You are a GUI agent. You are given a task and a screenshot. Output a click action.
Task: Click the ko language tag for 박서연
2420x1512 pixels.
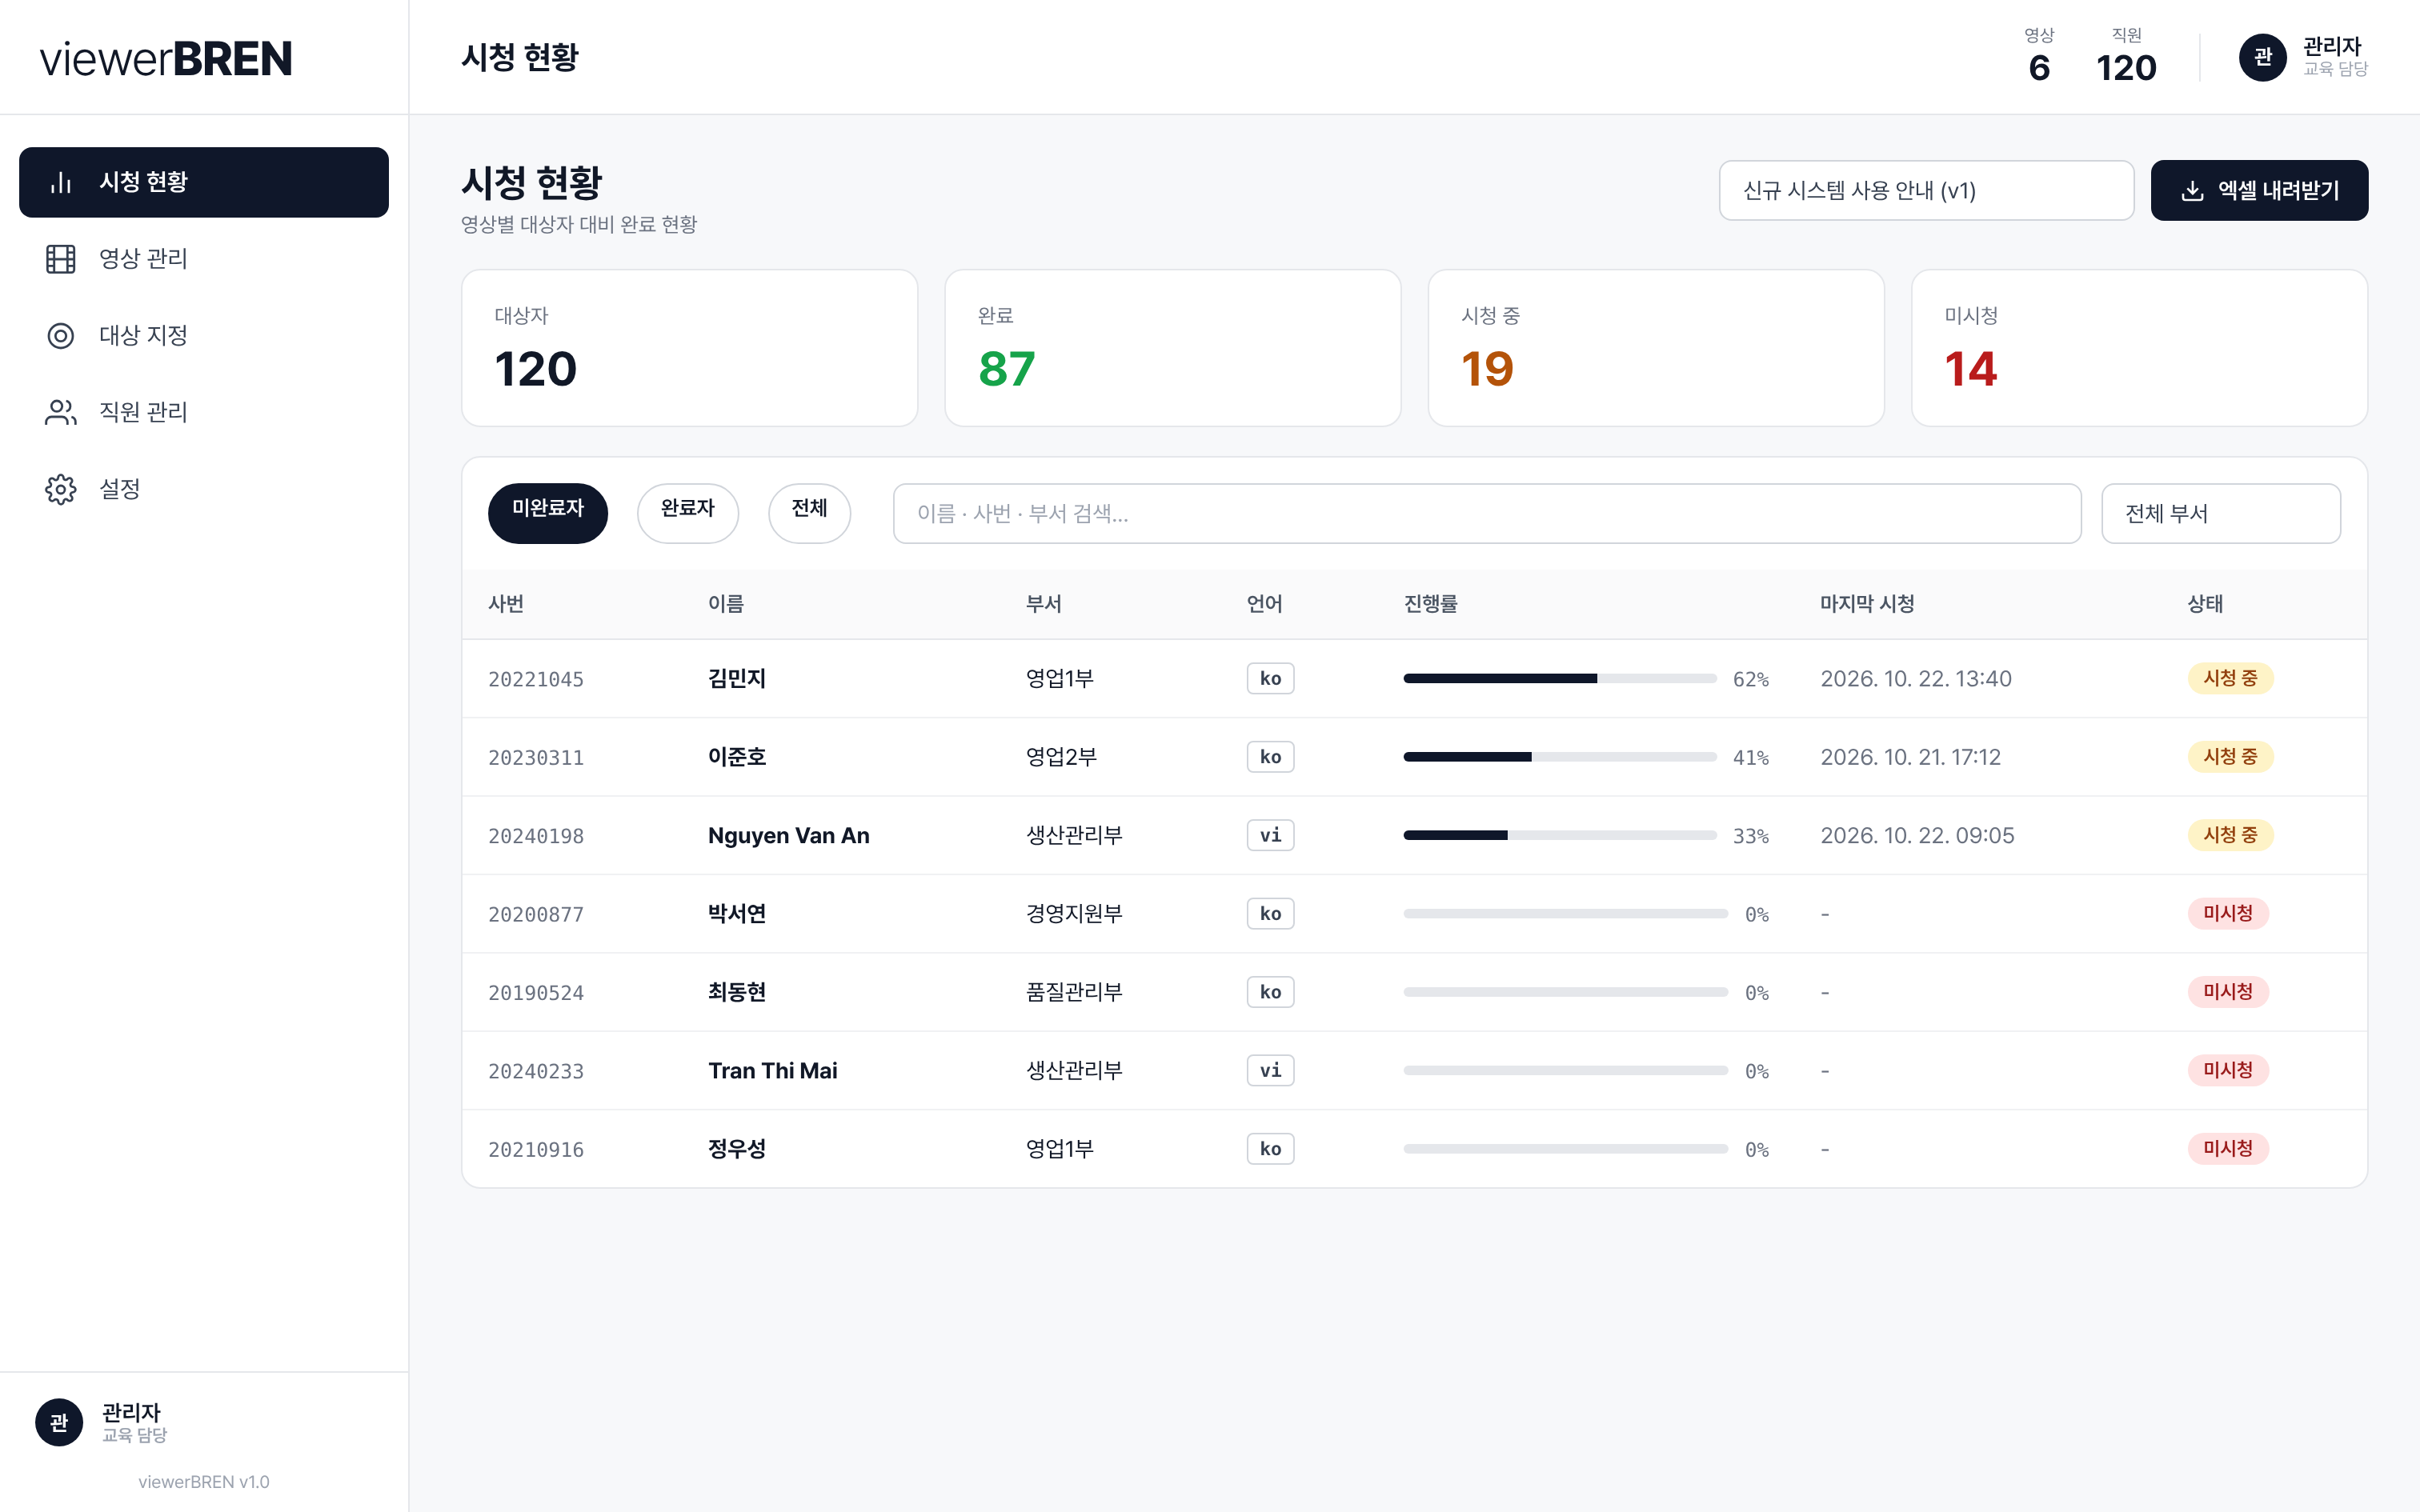[1270, 913]
